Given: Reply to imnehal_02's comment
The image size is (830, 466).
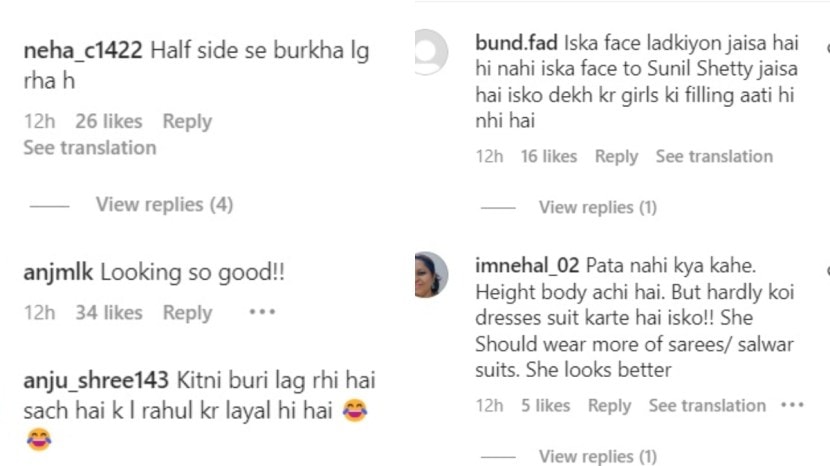Looking at the screenshot, I should tap(609, 405).
